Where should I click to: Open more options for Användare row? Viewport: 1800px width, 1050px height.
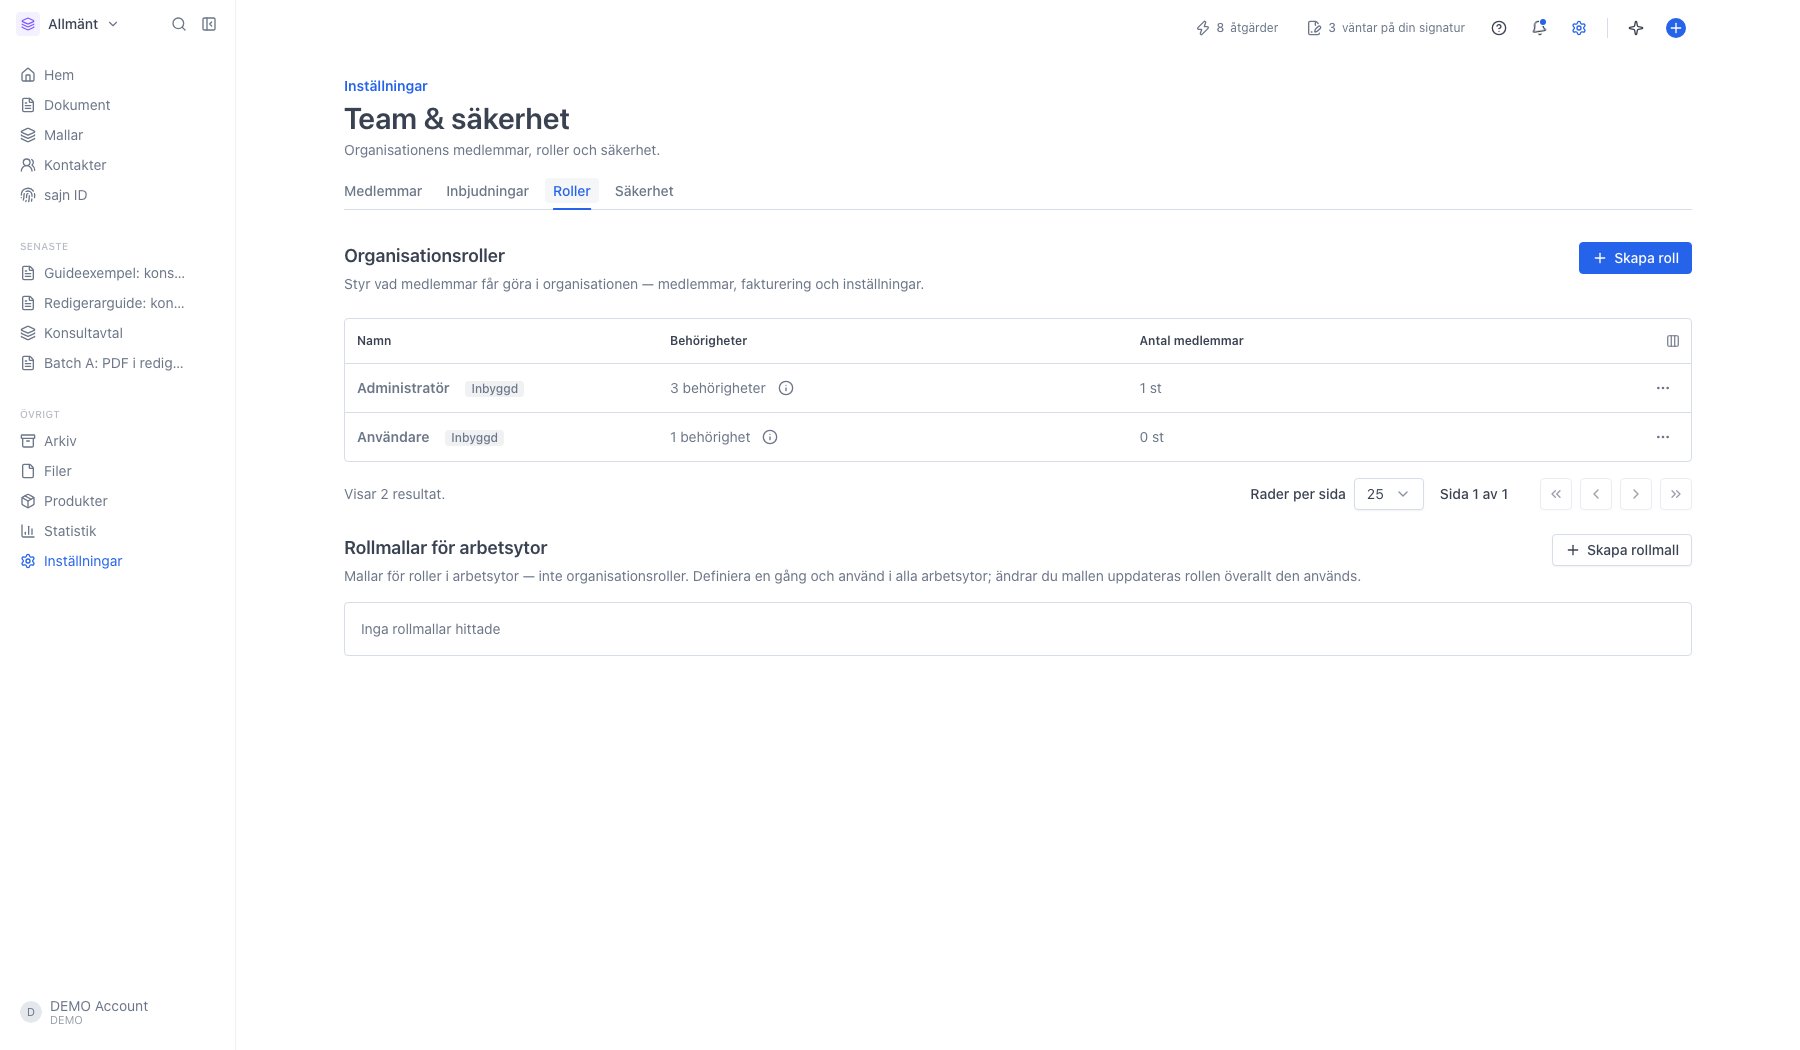1663,437
